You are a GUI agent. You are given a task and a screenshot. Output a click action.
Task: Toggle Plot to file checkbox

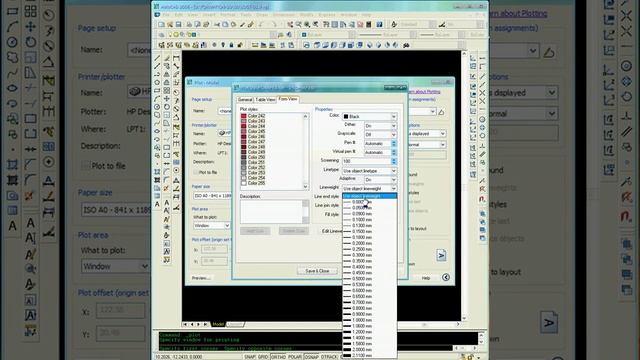[196, 172]
